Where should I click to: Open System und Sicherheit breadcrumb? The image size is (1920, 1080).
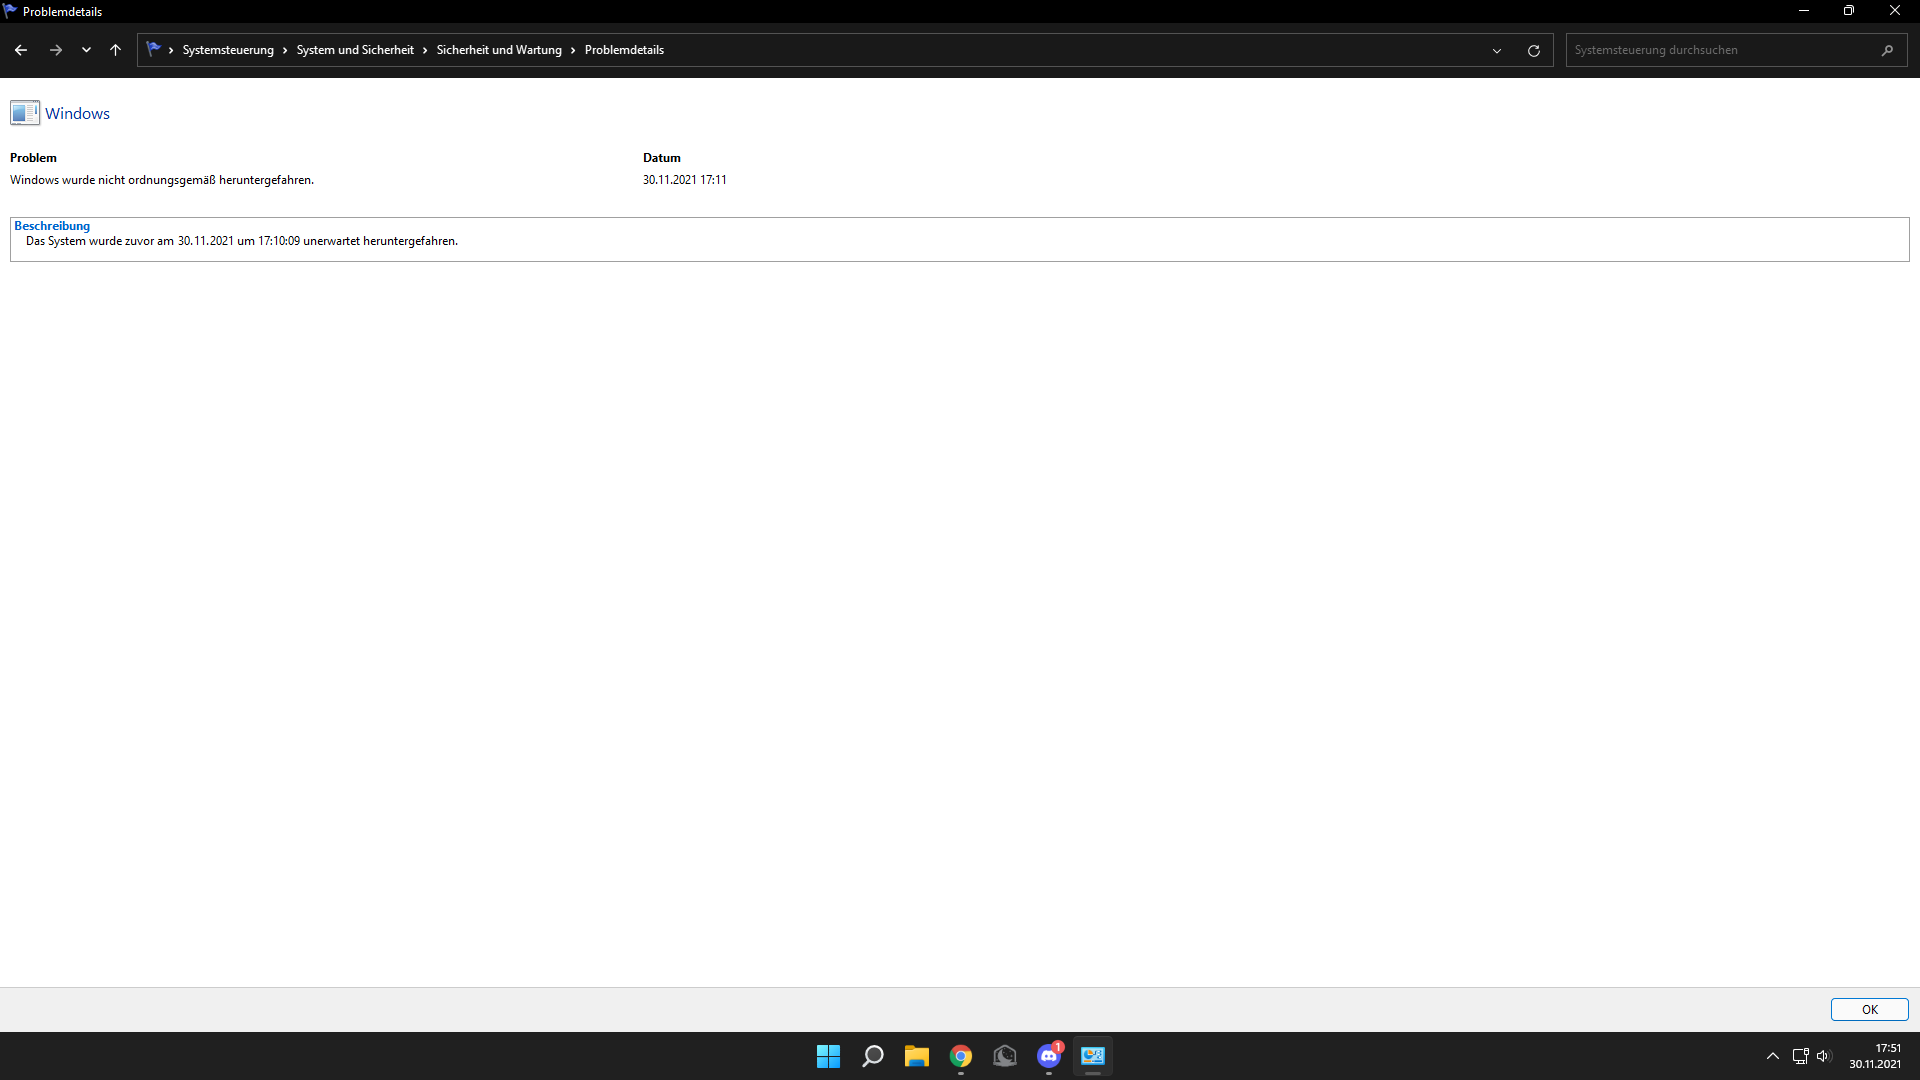point(354,50)
